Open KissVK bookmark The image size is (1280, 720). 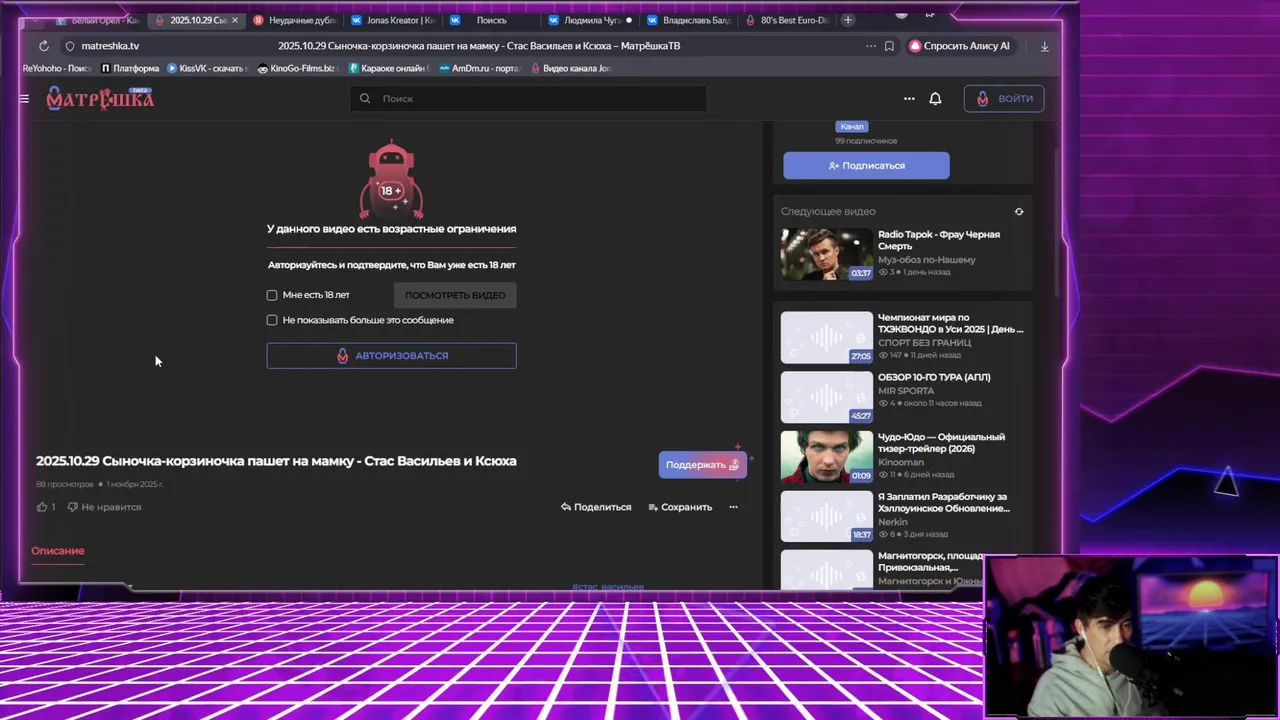(x=207, y=68)
